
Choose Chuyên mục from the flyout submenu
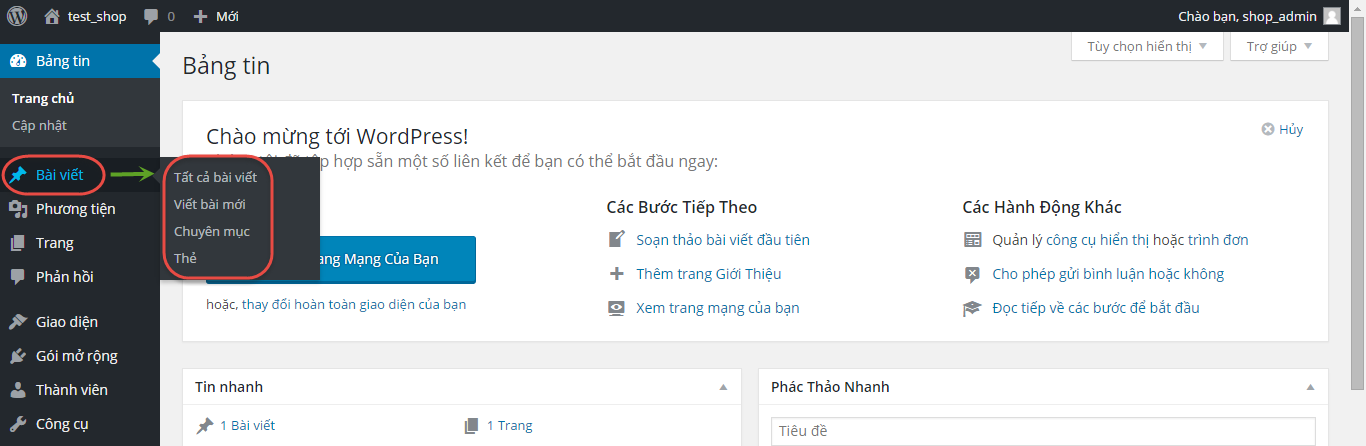click(x=211, y=231)
